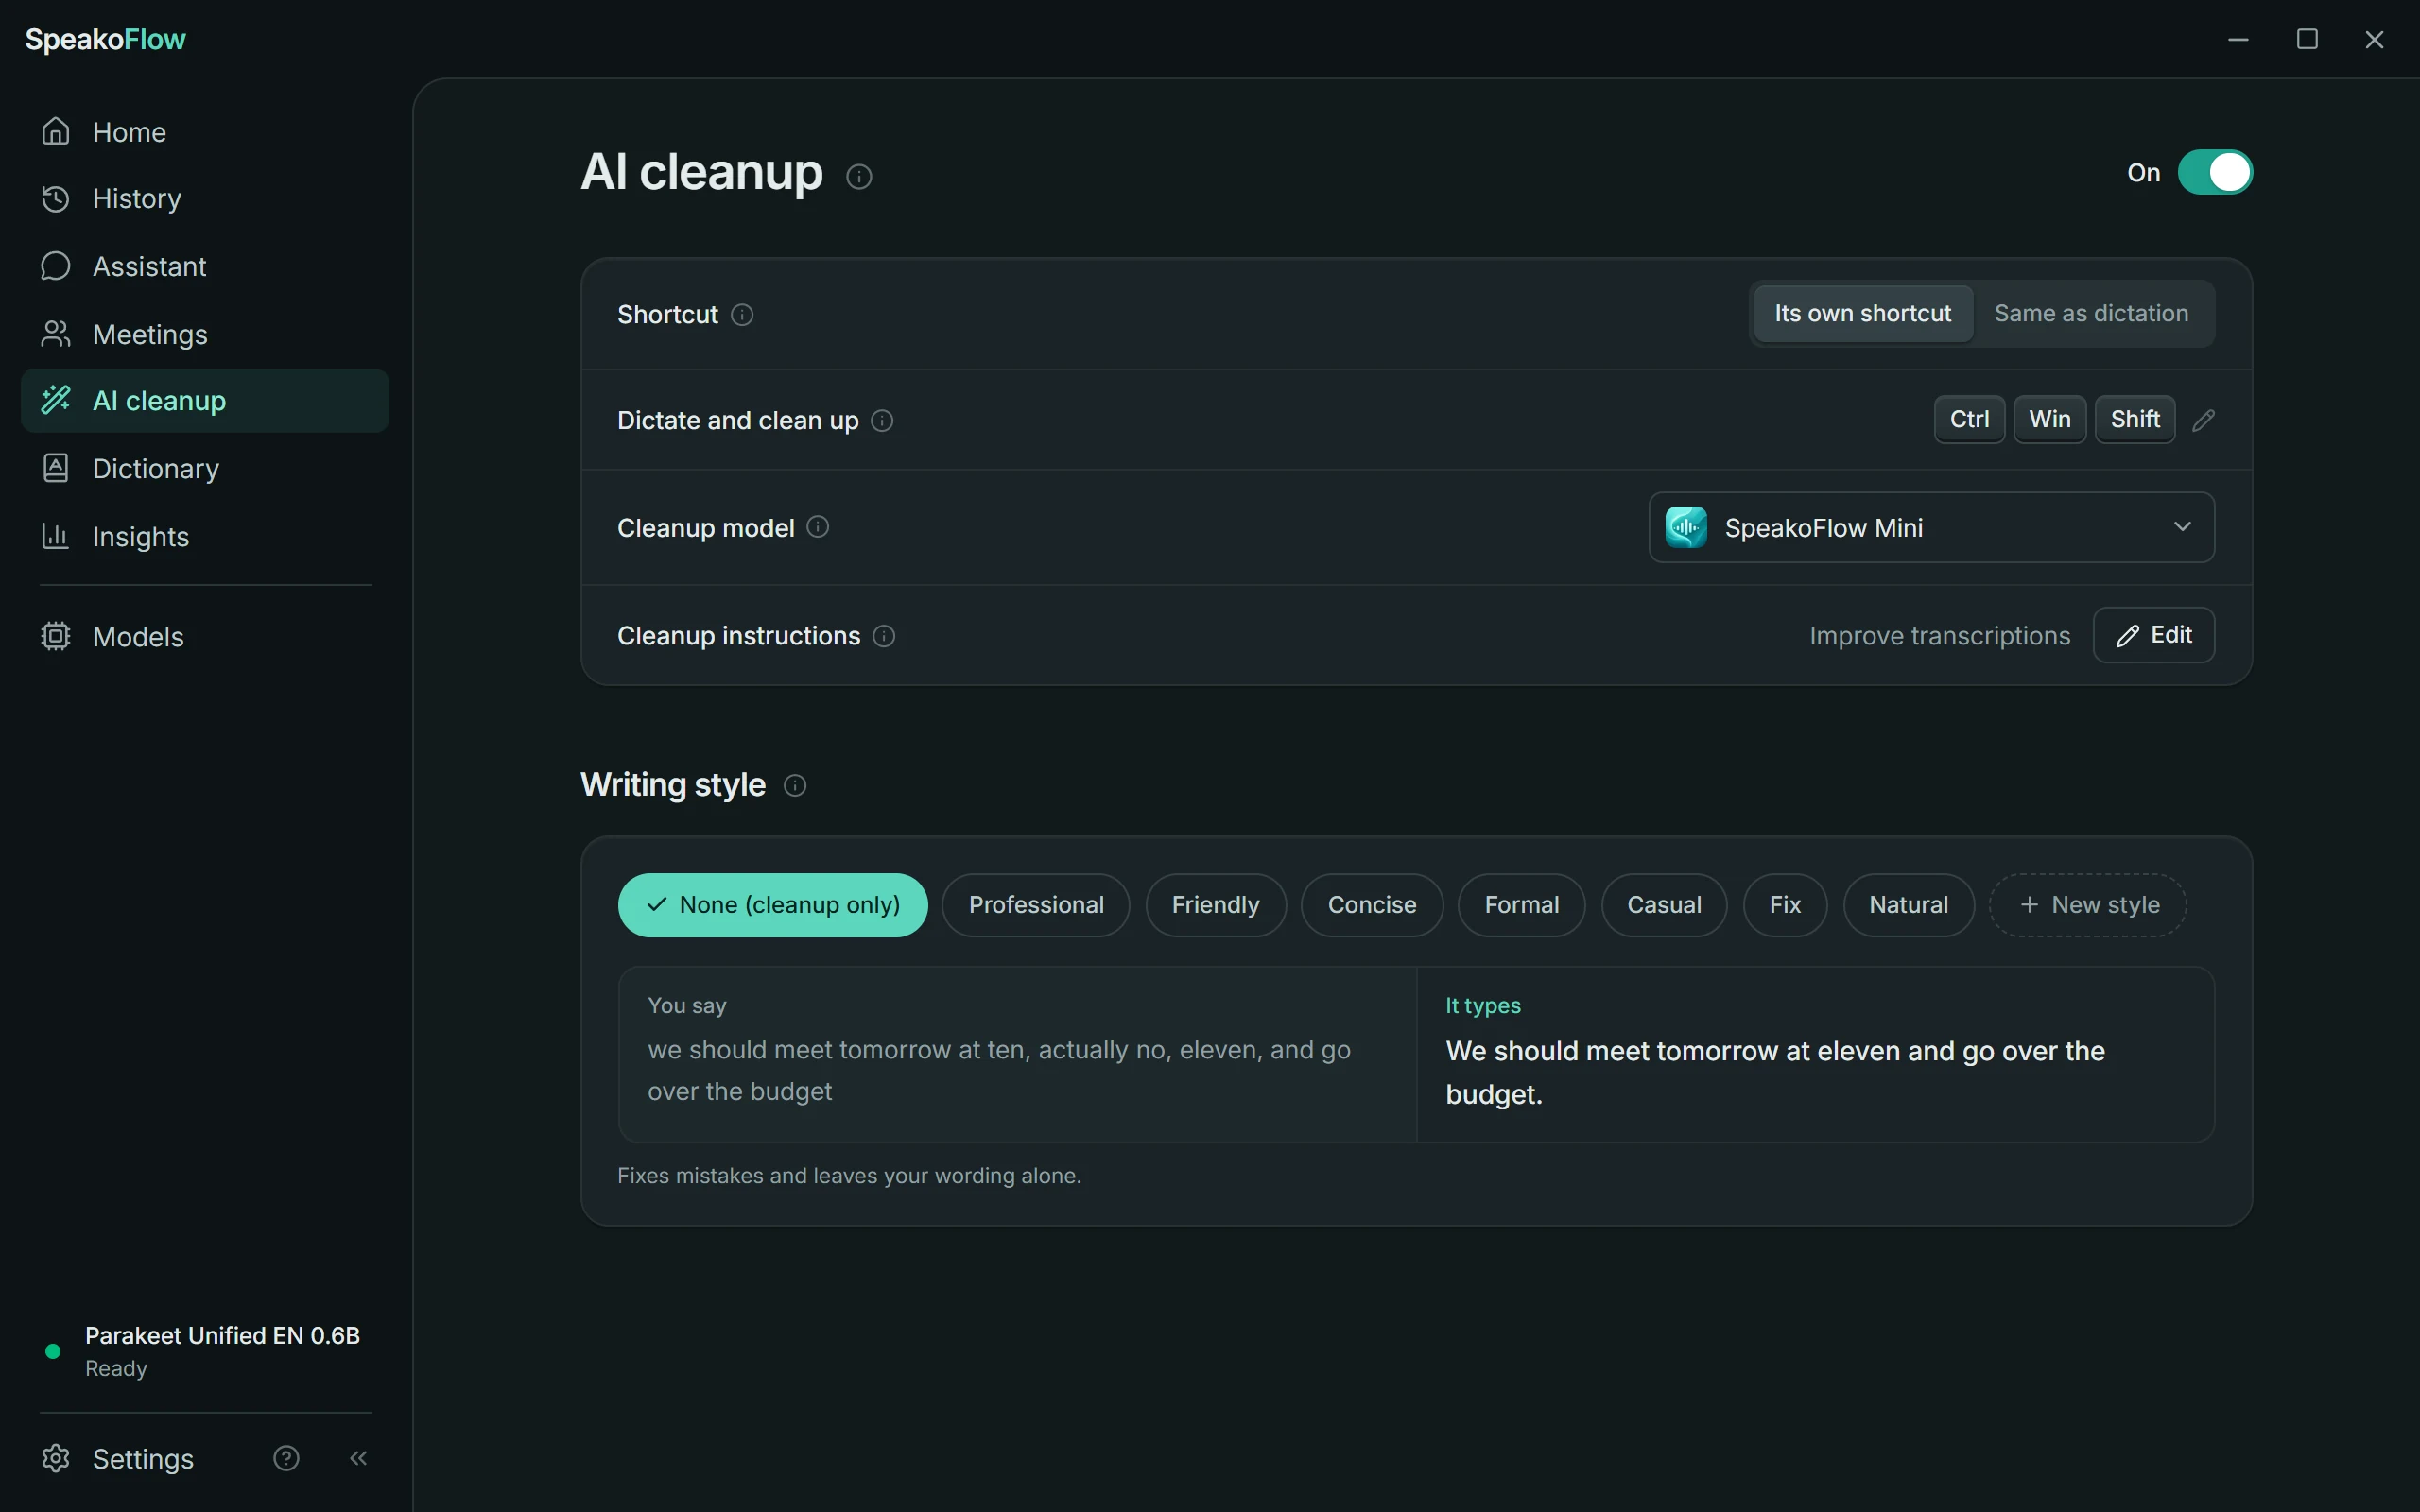Minimize the SpeakoFlow window
This screenshot has height=1512, width=2420.
point(2238,39)
